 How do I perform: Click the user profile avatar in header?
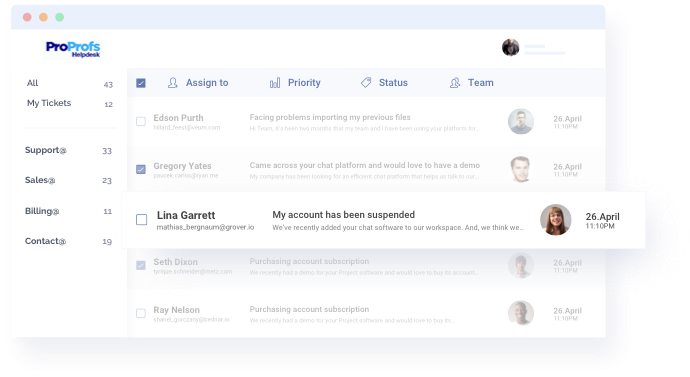(510, 48)
